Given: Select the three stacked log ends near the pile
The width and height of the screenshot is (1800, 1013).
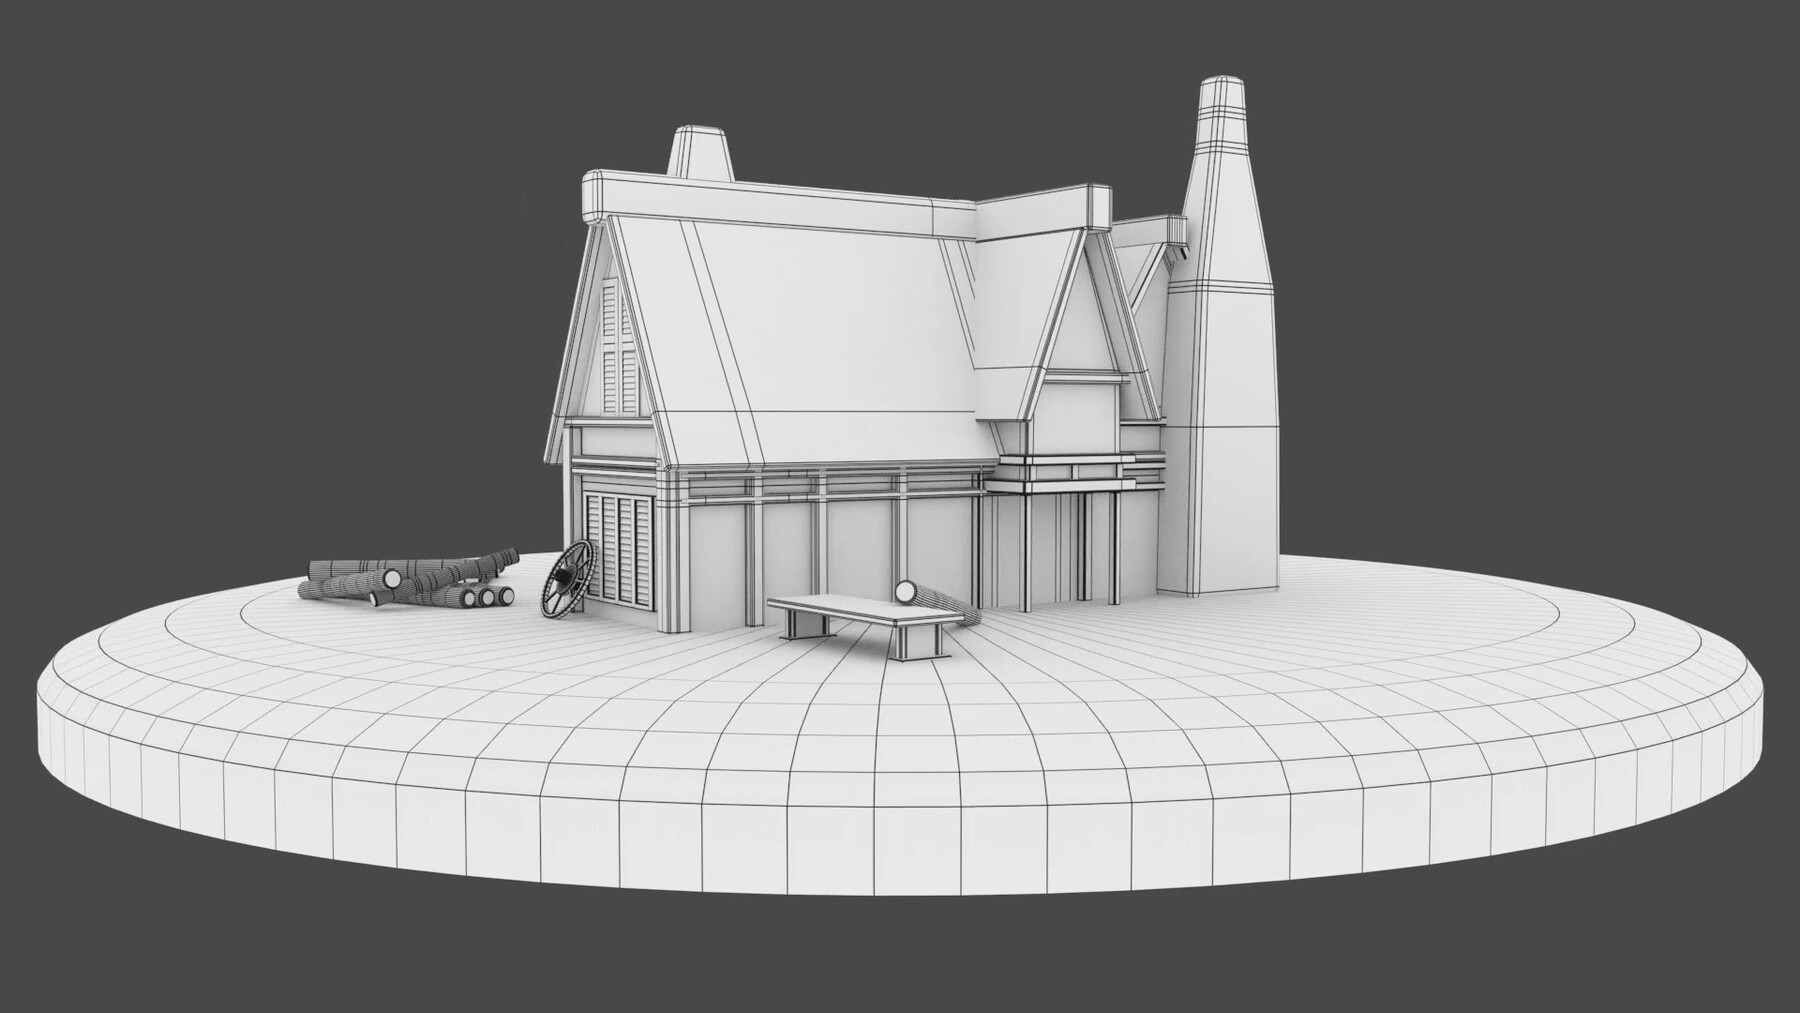Looking at the screenshot, I should point(480,600).
